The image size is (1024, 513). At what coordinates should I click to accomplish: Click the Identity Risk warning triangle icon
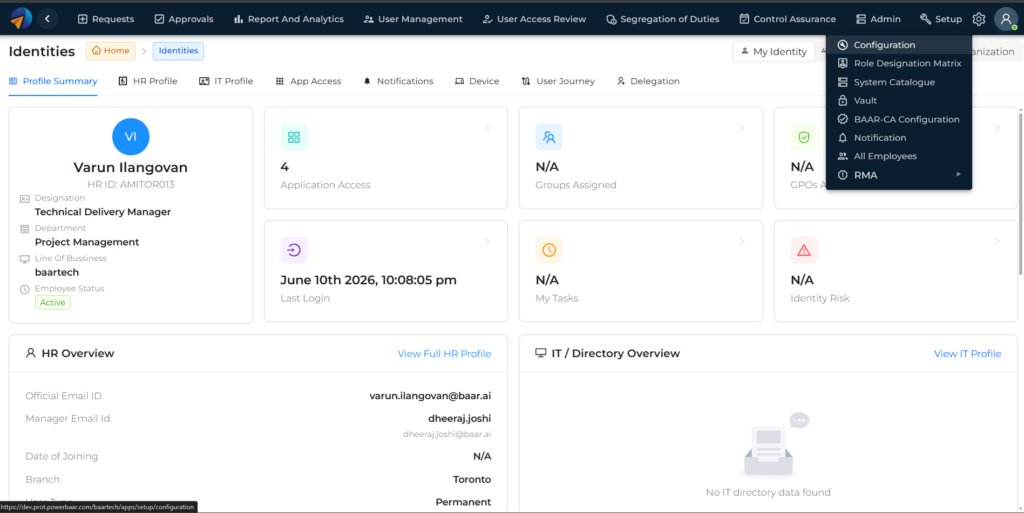pos(804,250)
